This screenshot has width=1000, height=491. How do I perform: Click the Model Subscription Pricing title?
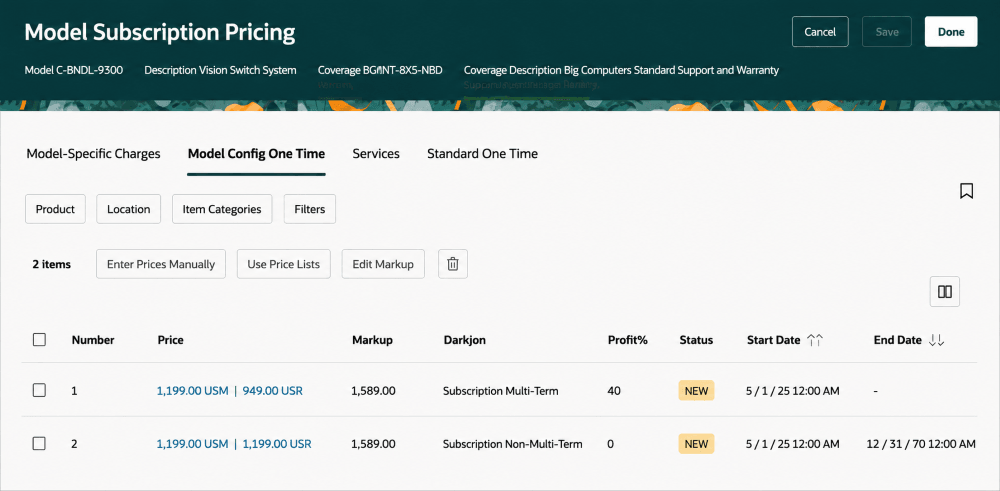tap(159, 32)
